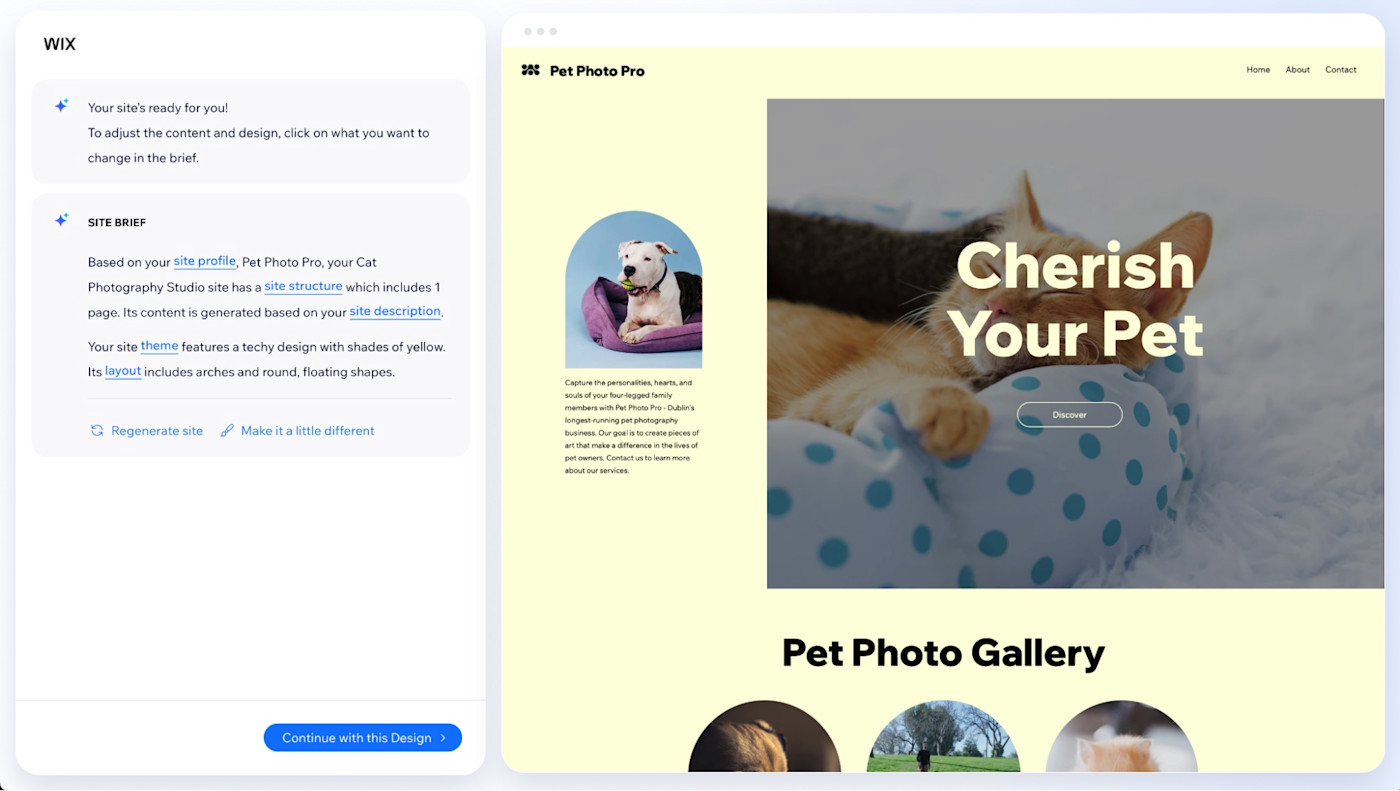The height and width of the screenshot is (791, 1400).
Task: Click the browser preview window dots
Action: (541, 31)
